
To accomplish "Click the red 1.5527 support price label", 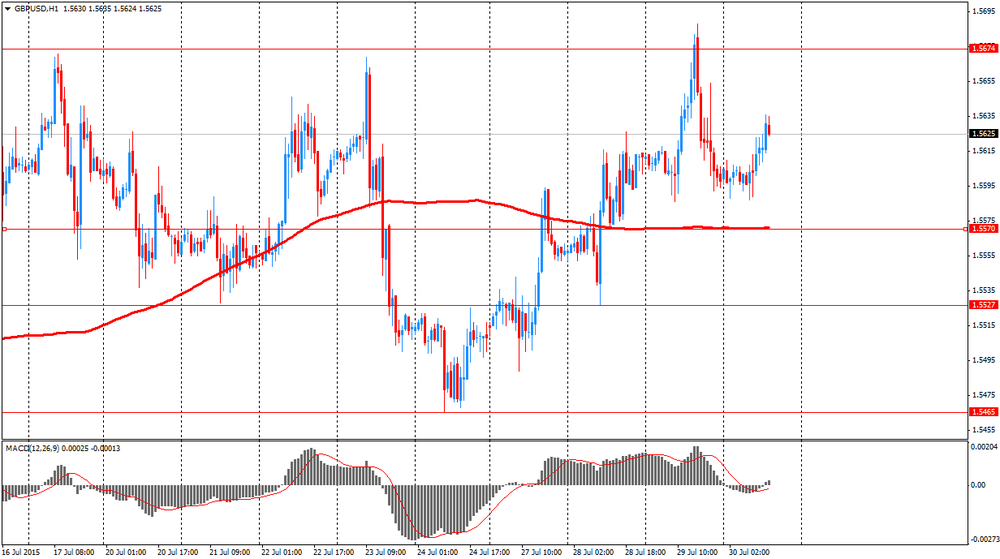I will pos(983,305).
